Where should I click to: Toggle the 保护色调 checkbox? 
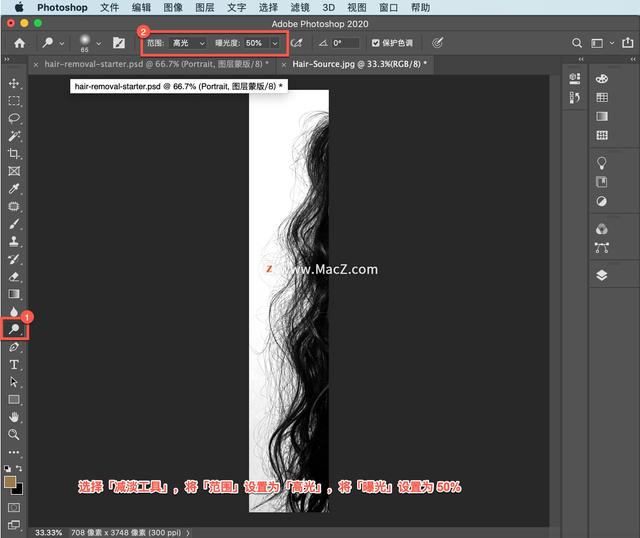point(376,43)
